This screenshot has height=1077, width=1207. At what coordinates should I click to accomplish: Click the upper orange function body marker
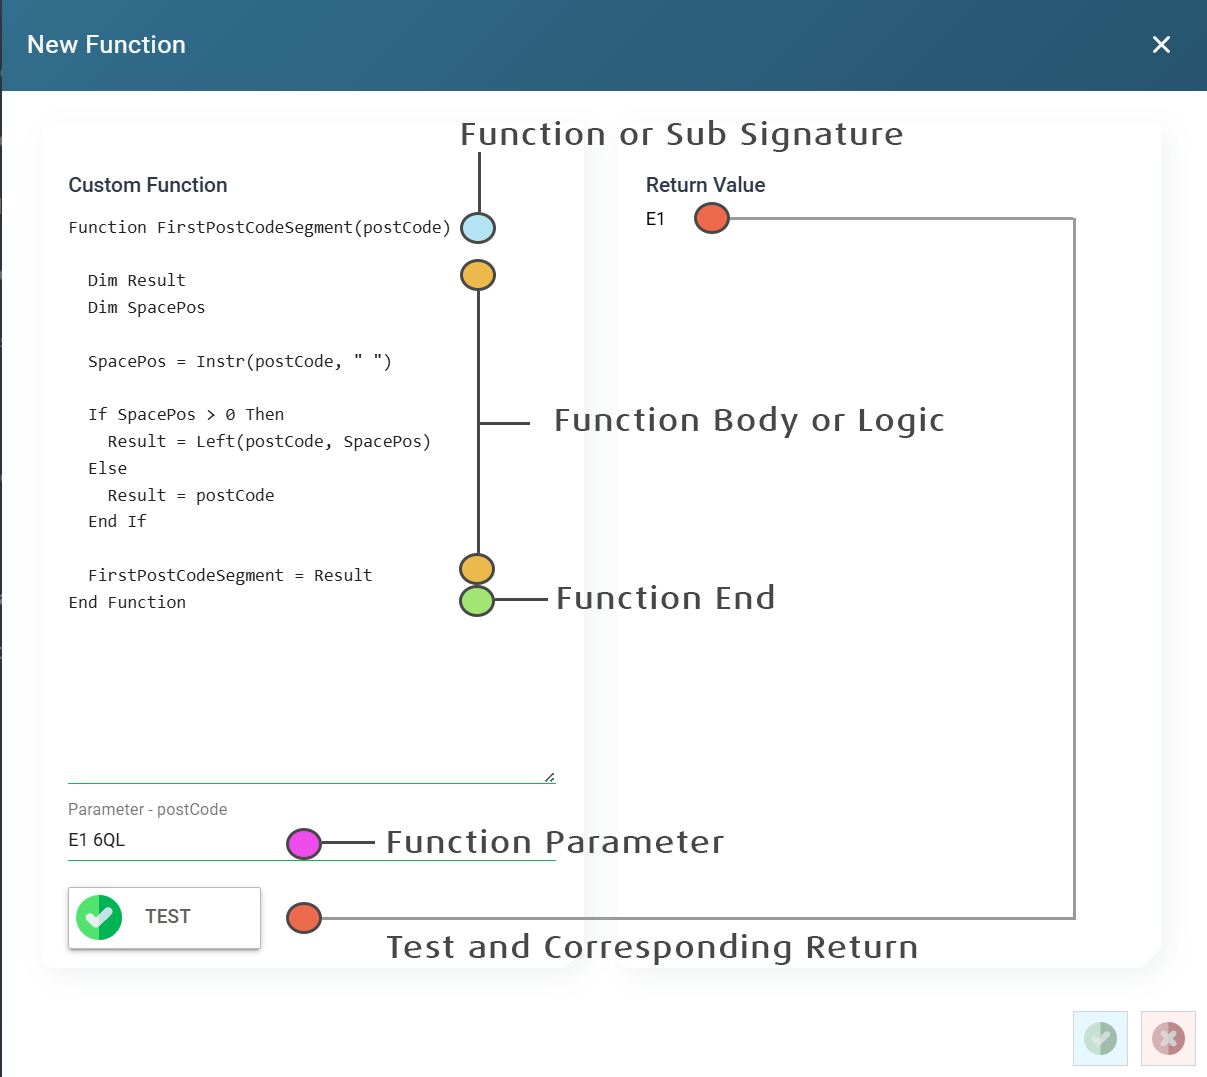[x=478, y=275]
